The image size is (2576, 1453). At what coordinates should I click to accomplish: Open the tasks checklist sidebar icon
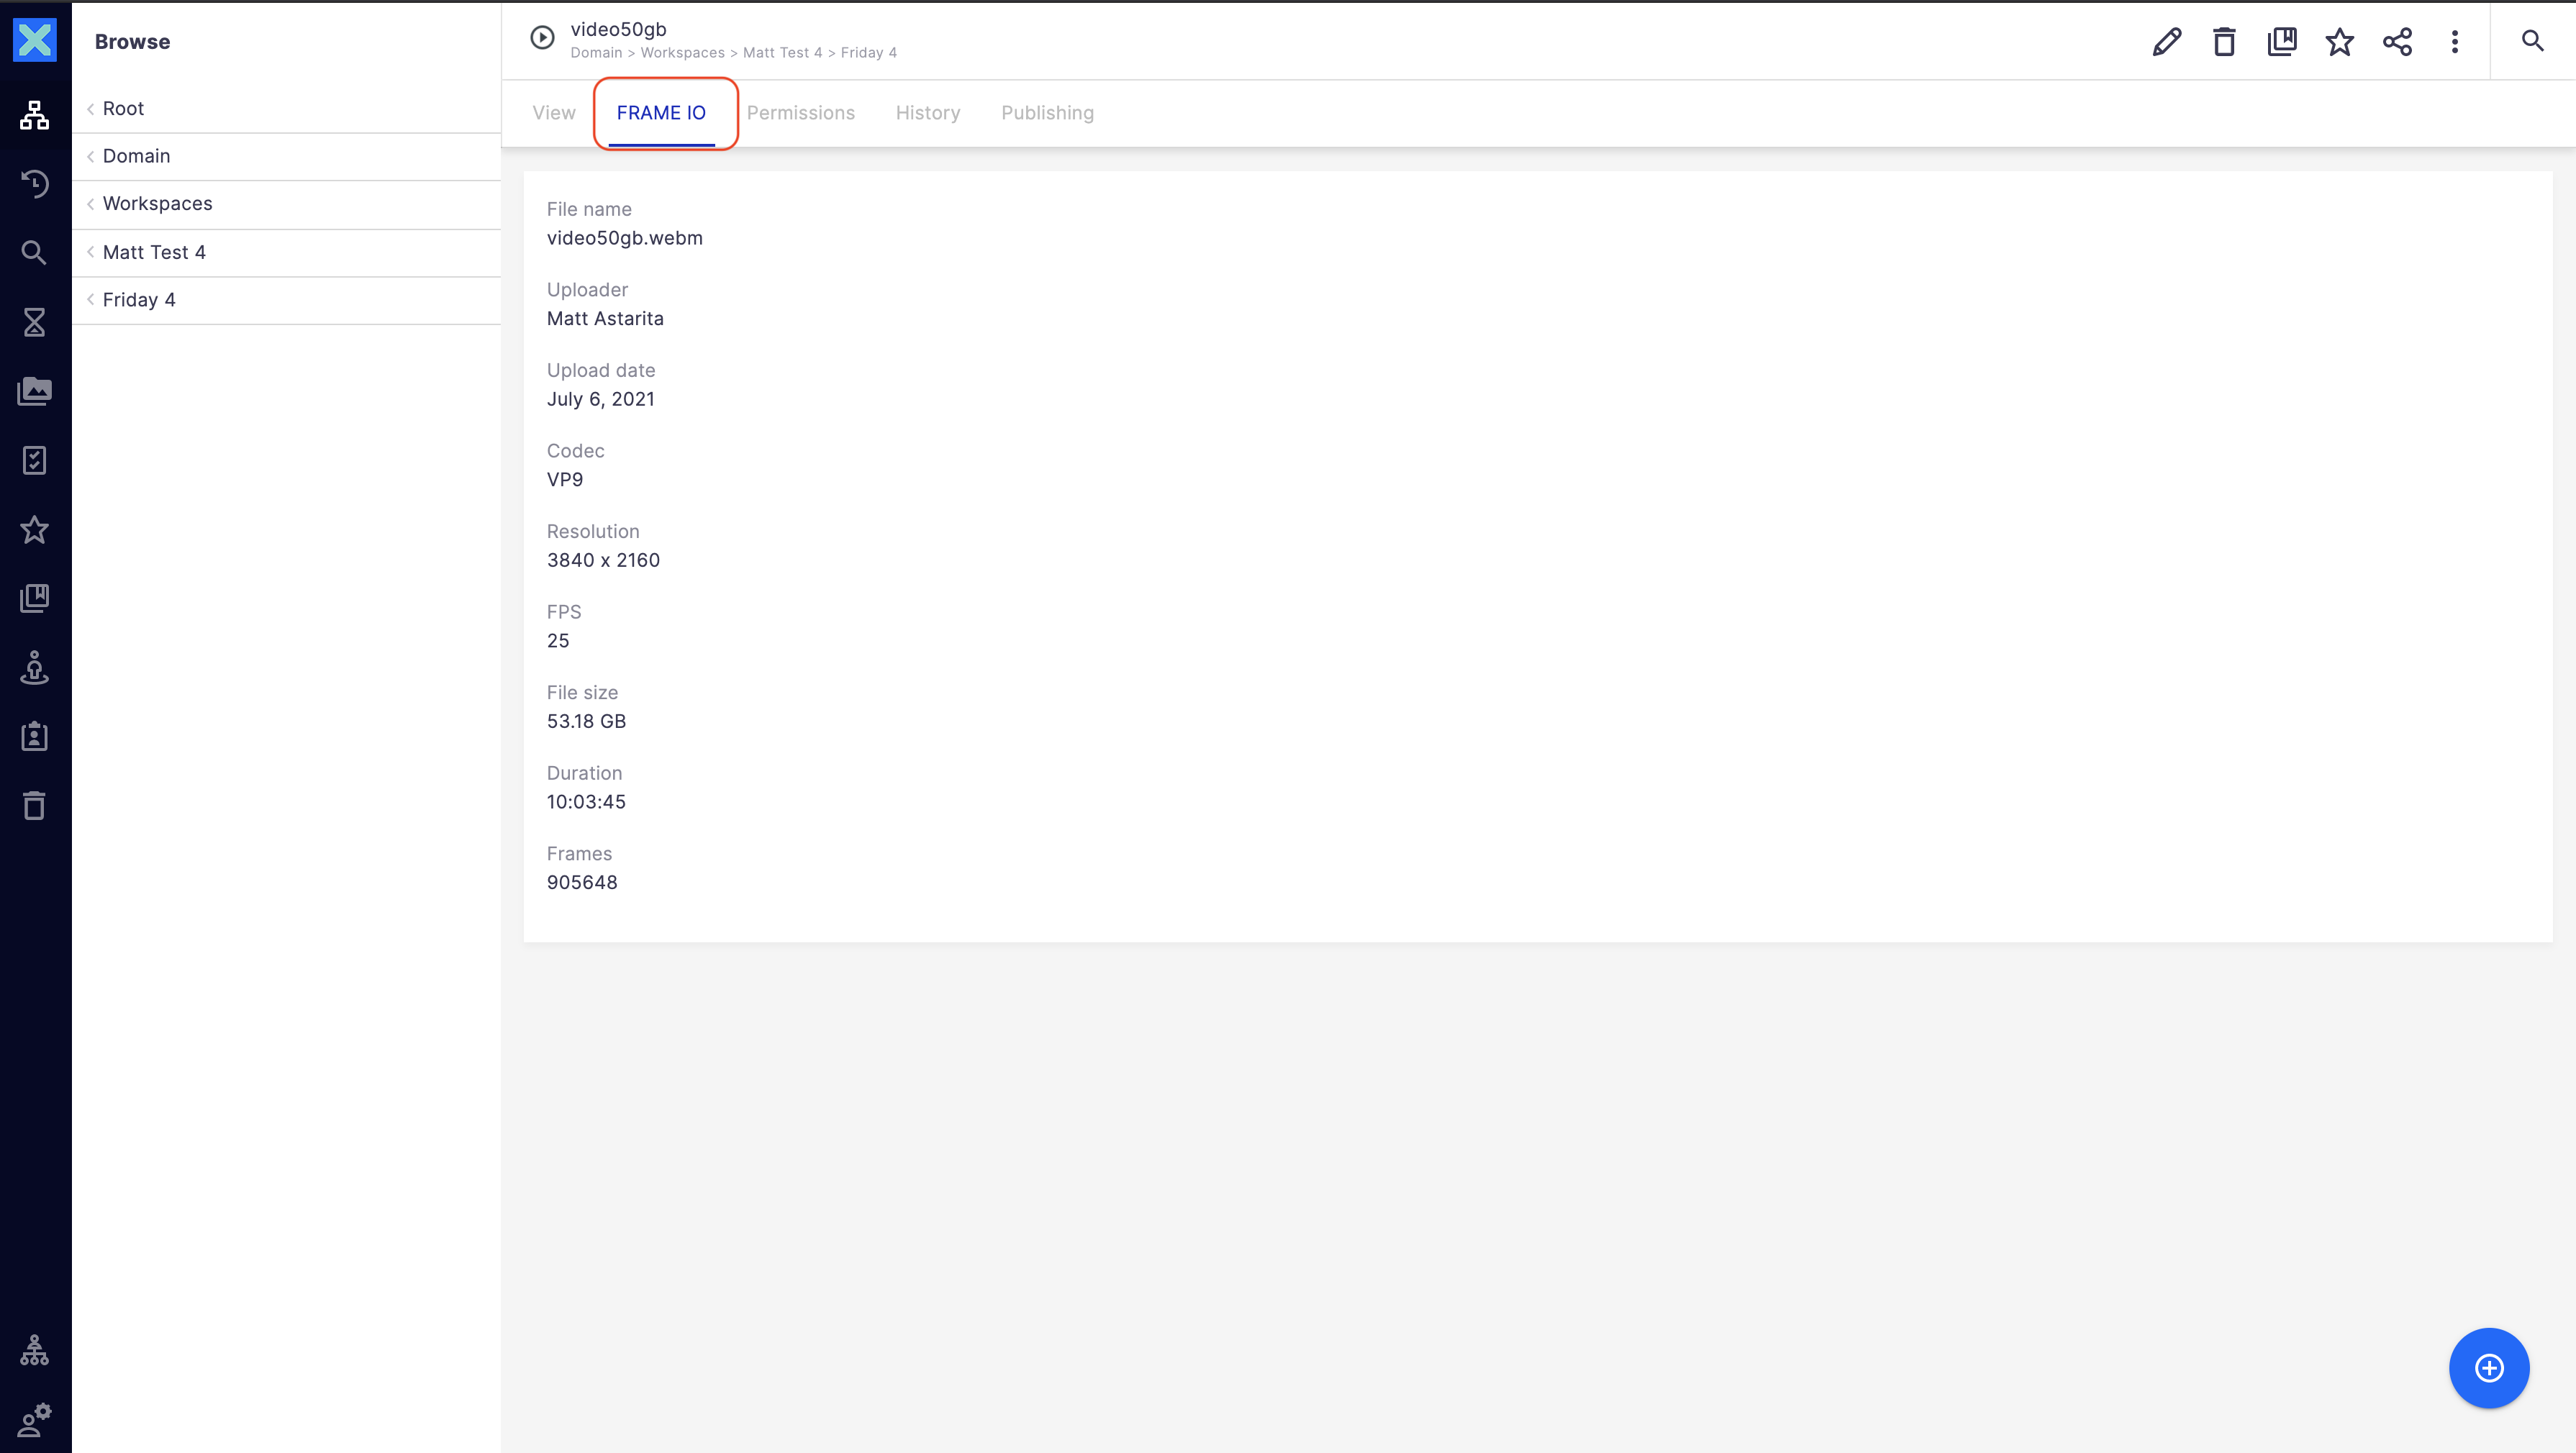[35, 460]
